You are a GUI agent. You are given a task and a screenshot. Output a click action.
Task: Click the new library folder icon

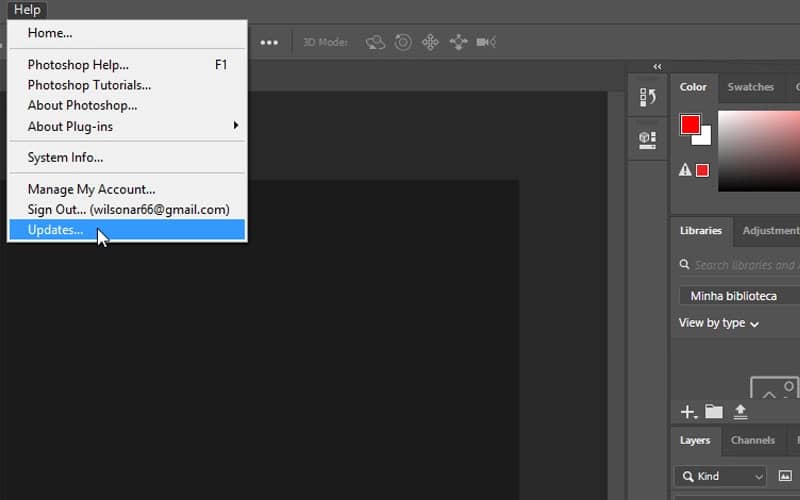click(714, 411)
